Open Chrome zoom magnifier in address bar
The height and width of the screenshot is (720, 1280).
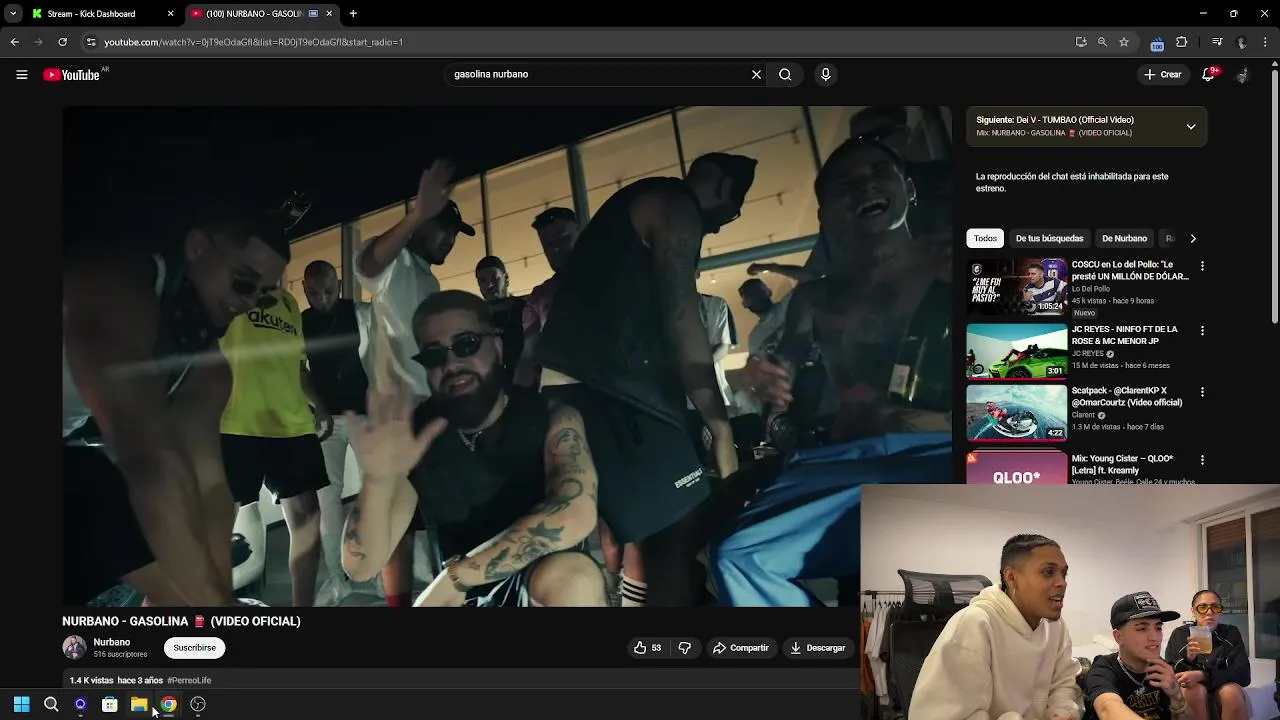coord(1102,42)
